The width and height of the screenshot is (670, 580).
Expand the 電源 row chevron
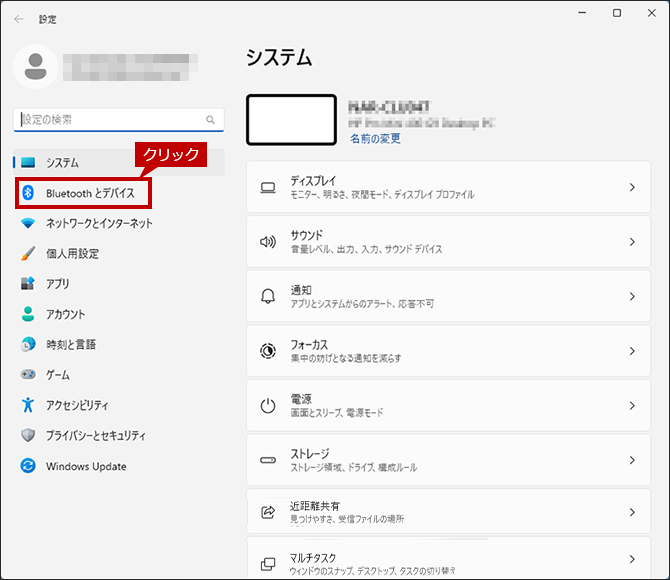point(632,406)
